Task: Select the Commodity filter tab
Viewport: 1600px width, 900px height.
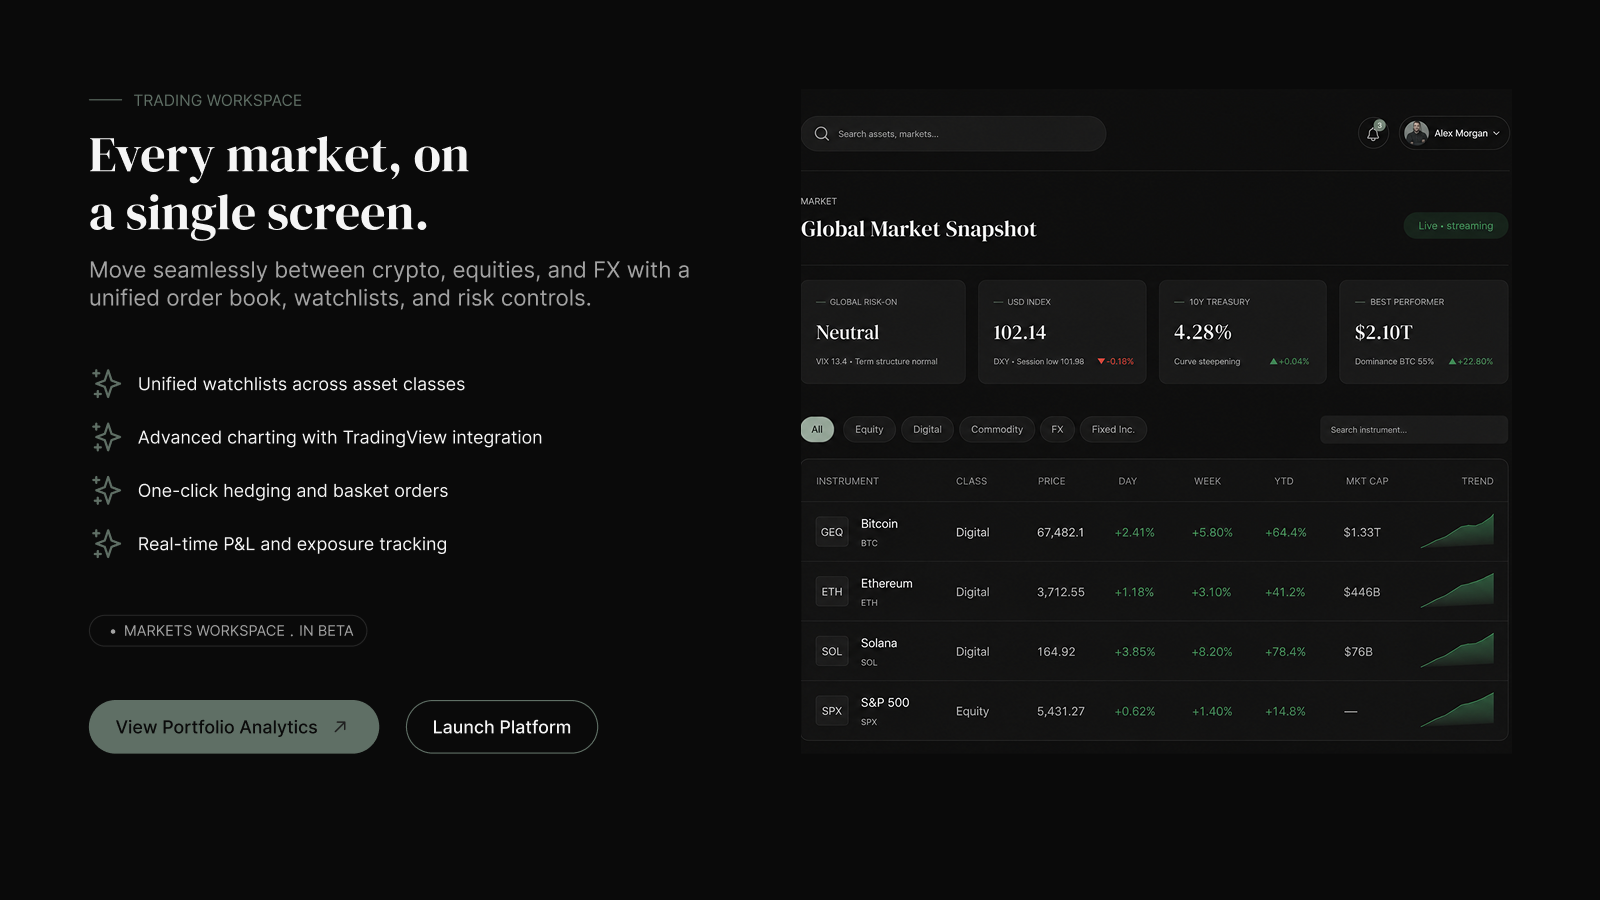Action: pyautogui.click(x=997, y=430)
